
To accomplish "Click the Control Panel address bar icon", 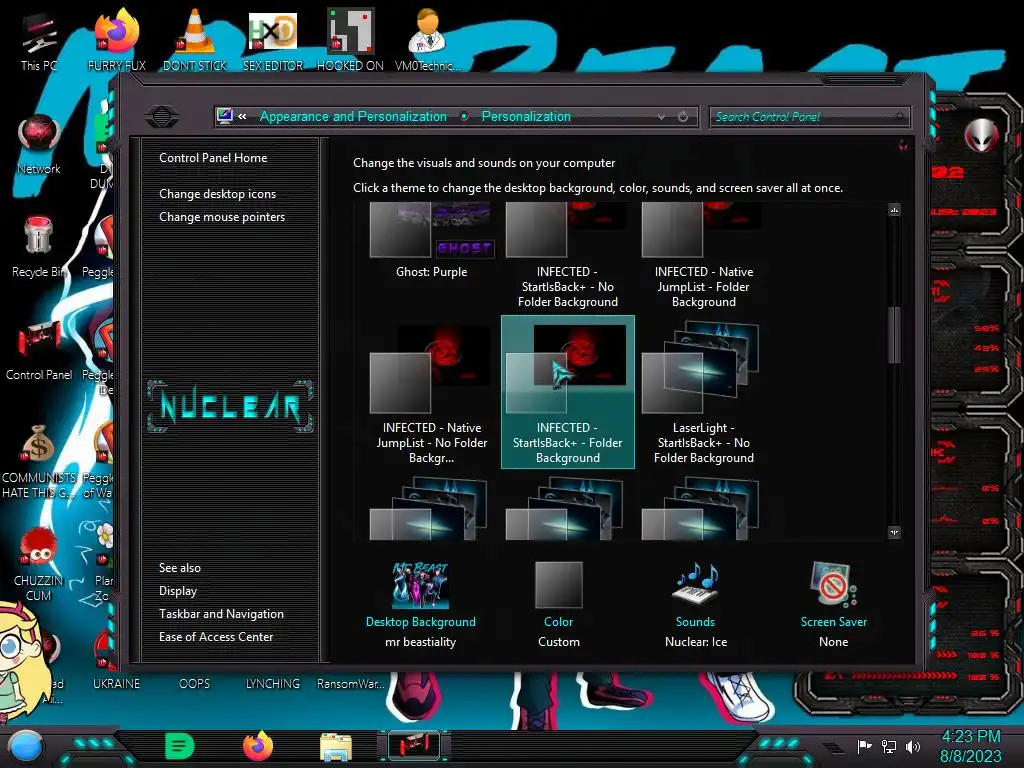I will (x=225, y=116).
